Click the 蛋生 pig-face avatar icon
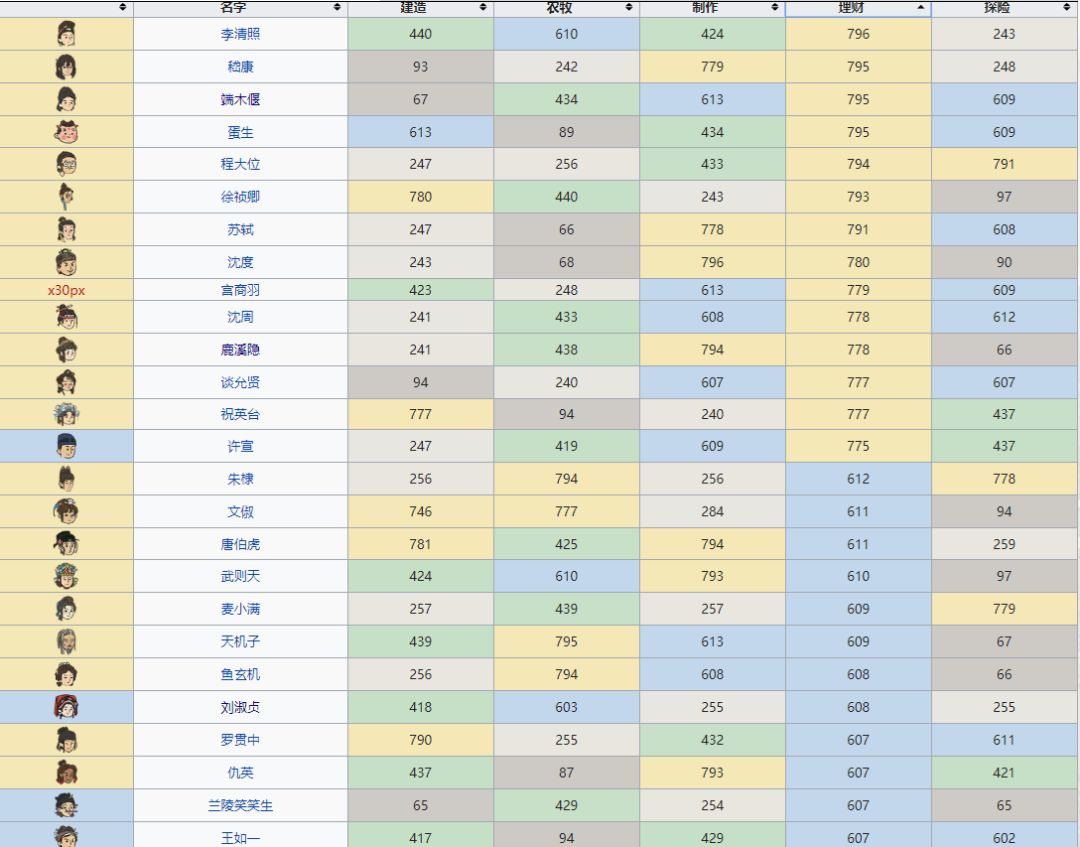This screenshot has width=1080, height=847. 67,132
